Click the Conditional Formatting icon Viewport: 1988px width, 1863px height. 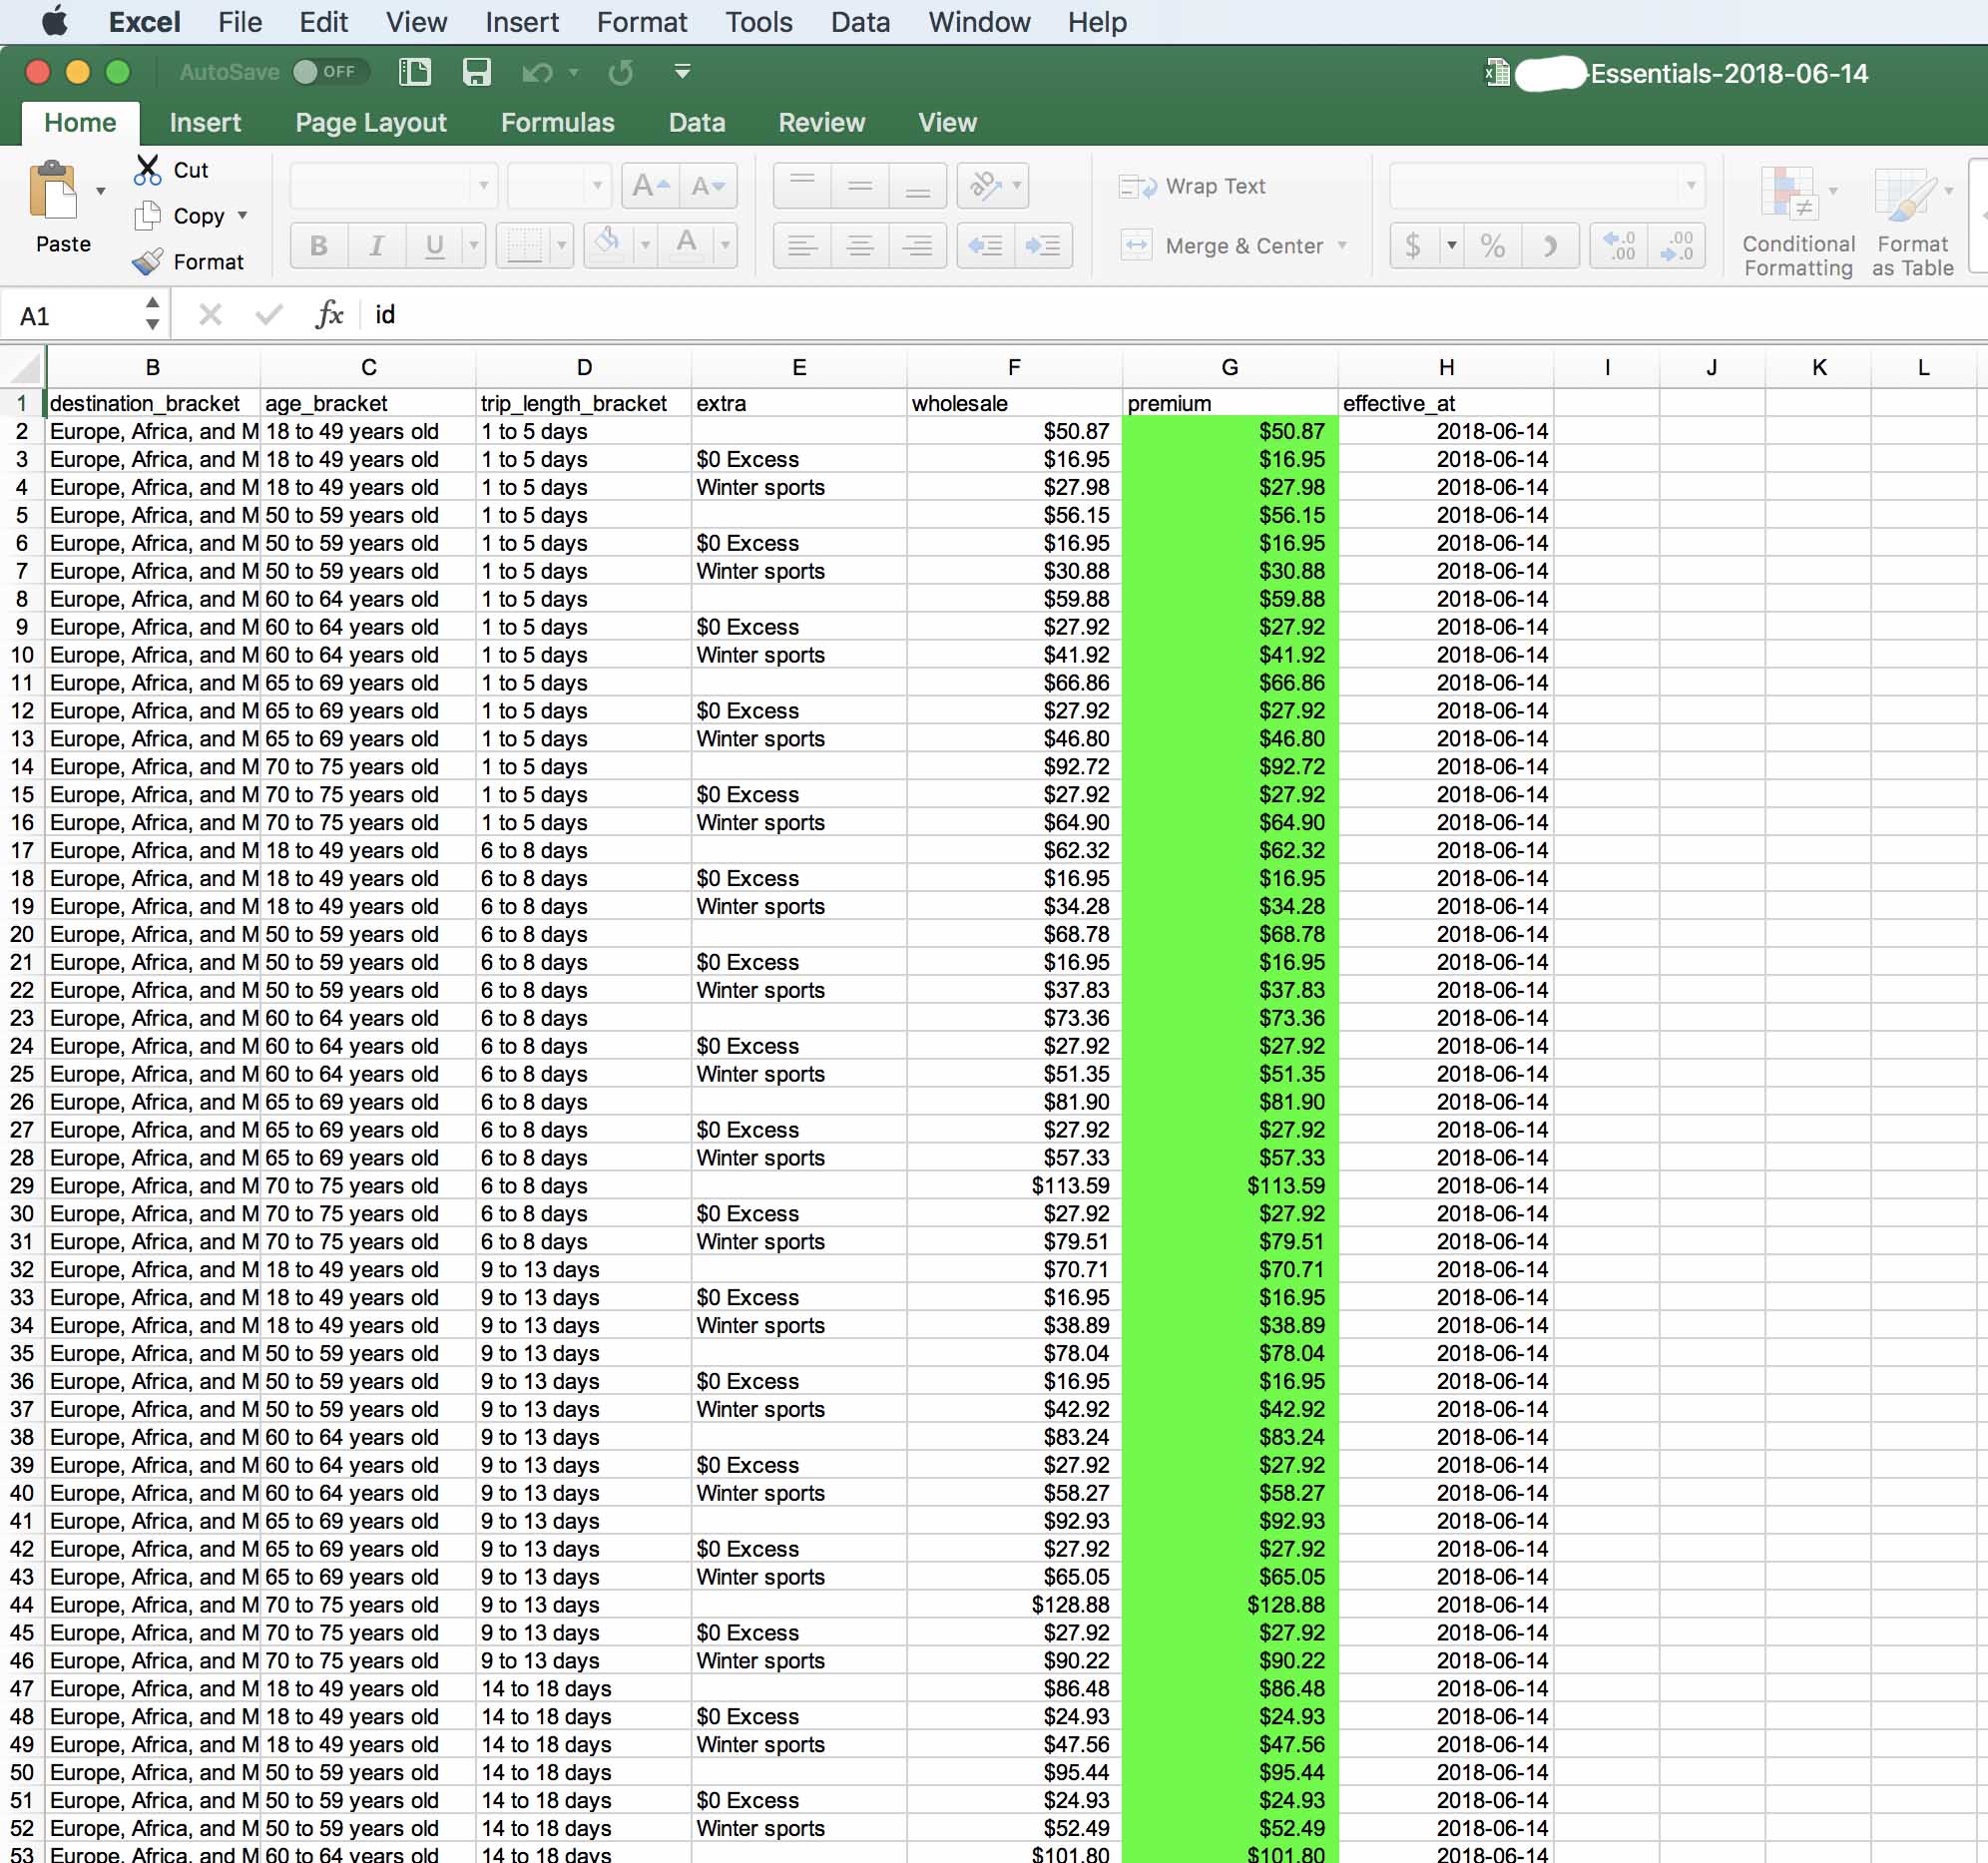click(1788, 194)
